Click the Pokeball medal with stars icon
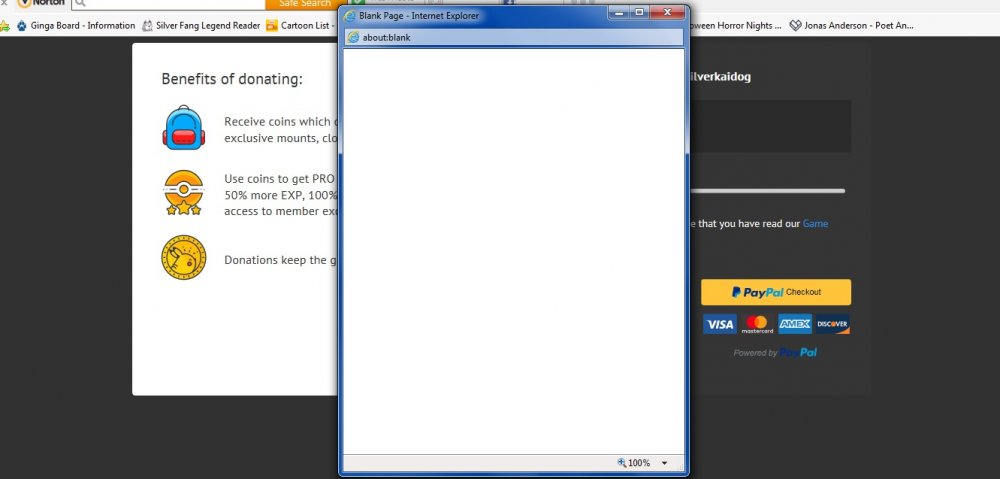The image size is (1000, 479). [183, 193]
